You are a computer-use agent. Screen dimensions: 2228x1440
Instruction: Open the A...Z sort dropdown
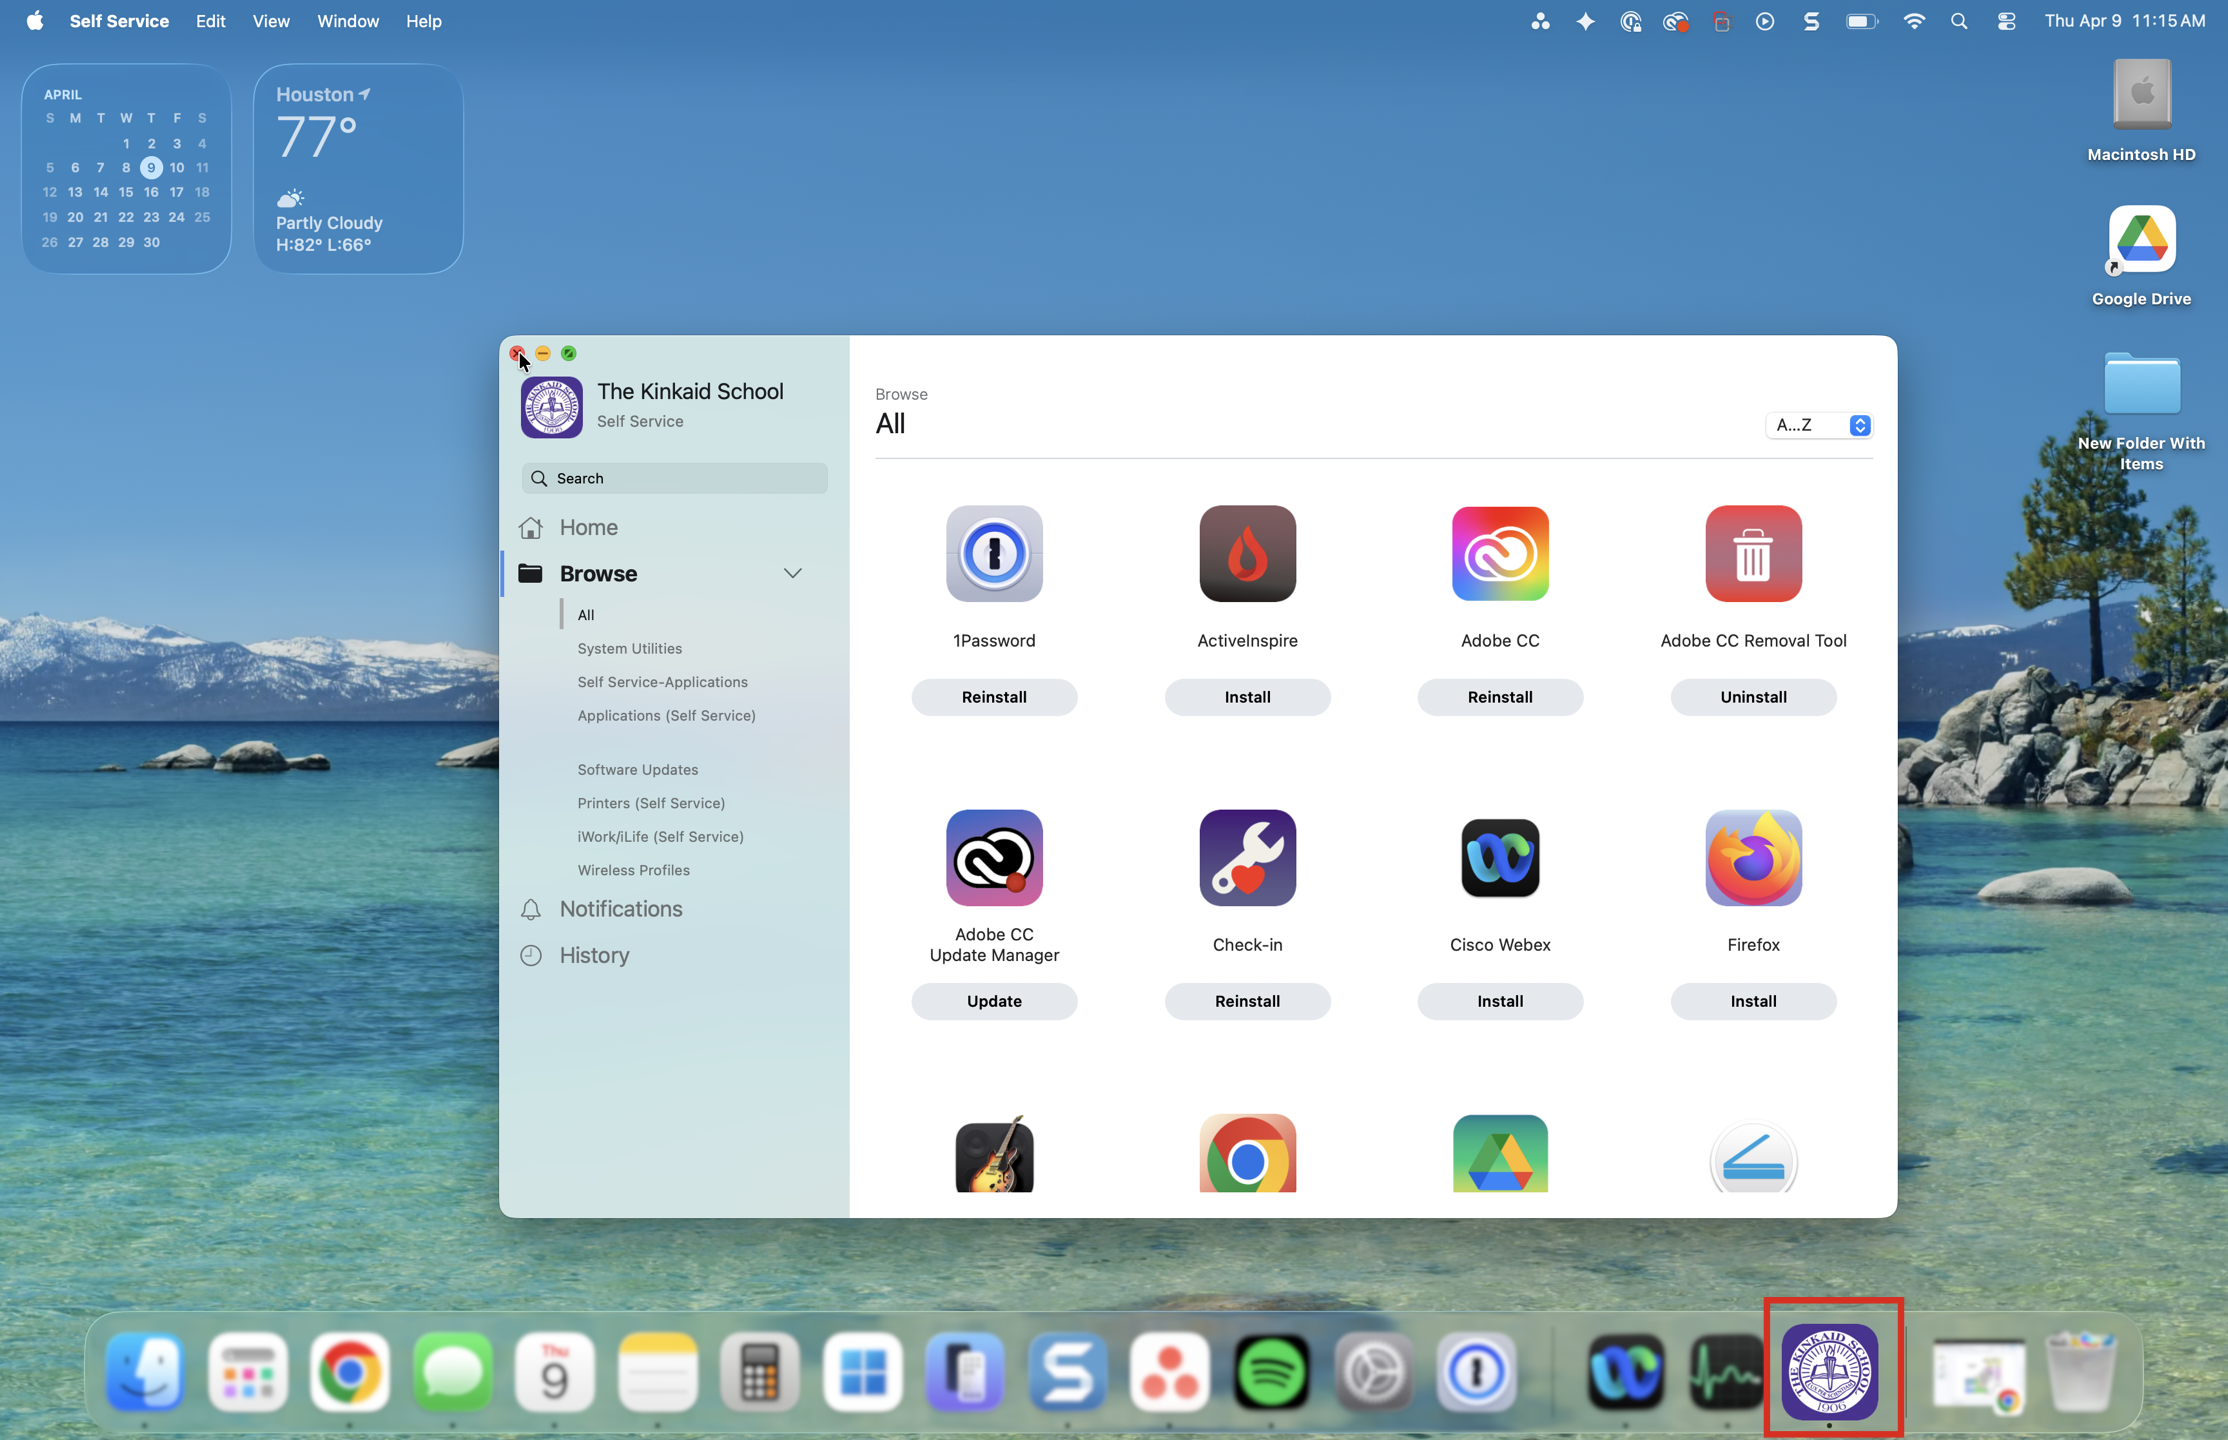1817,425
